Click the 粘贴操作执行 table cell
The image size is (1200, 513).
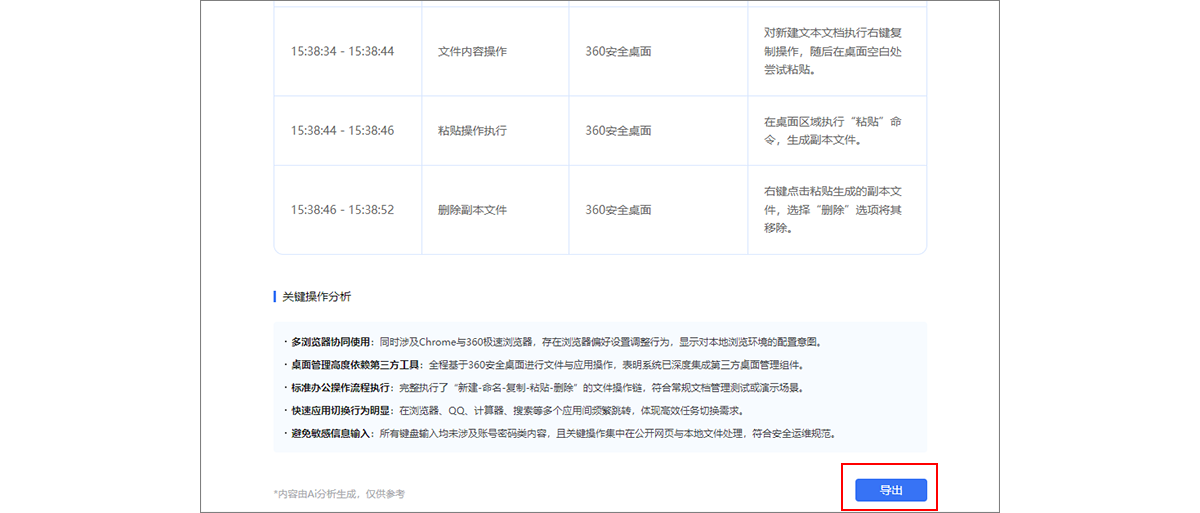472,131
